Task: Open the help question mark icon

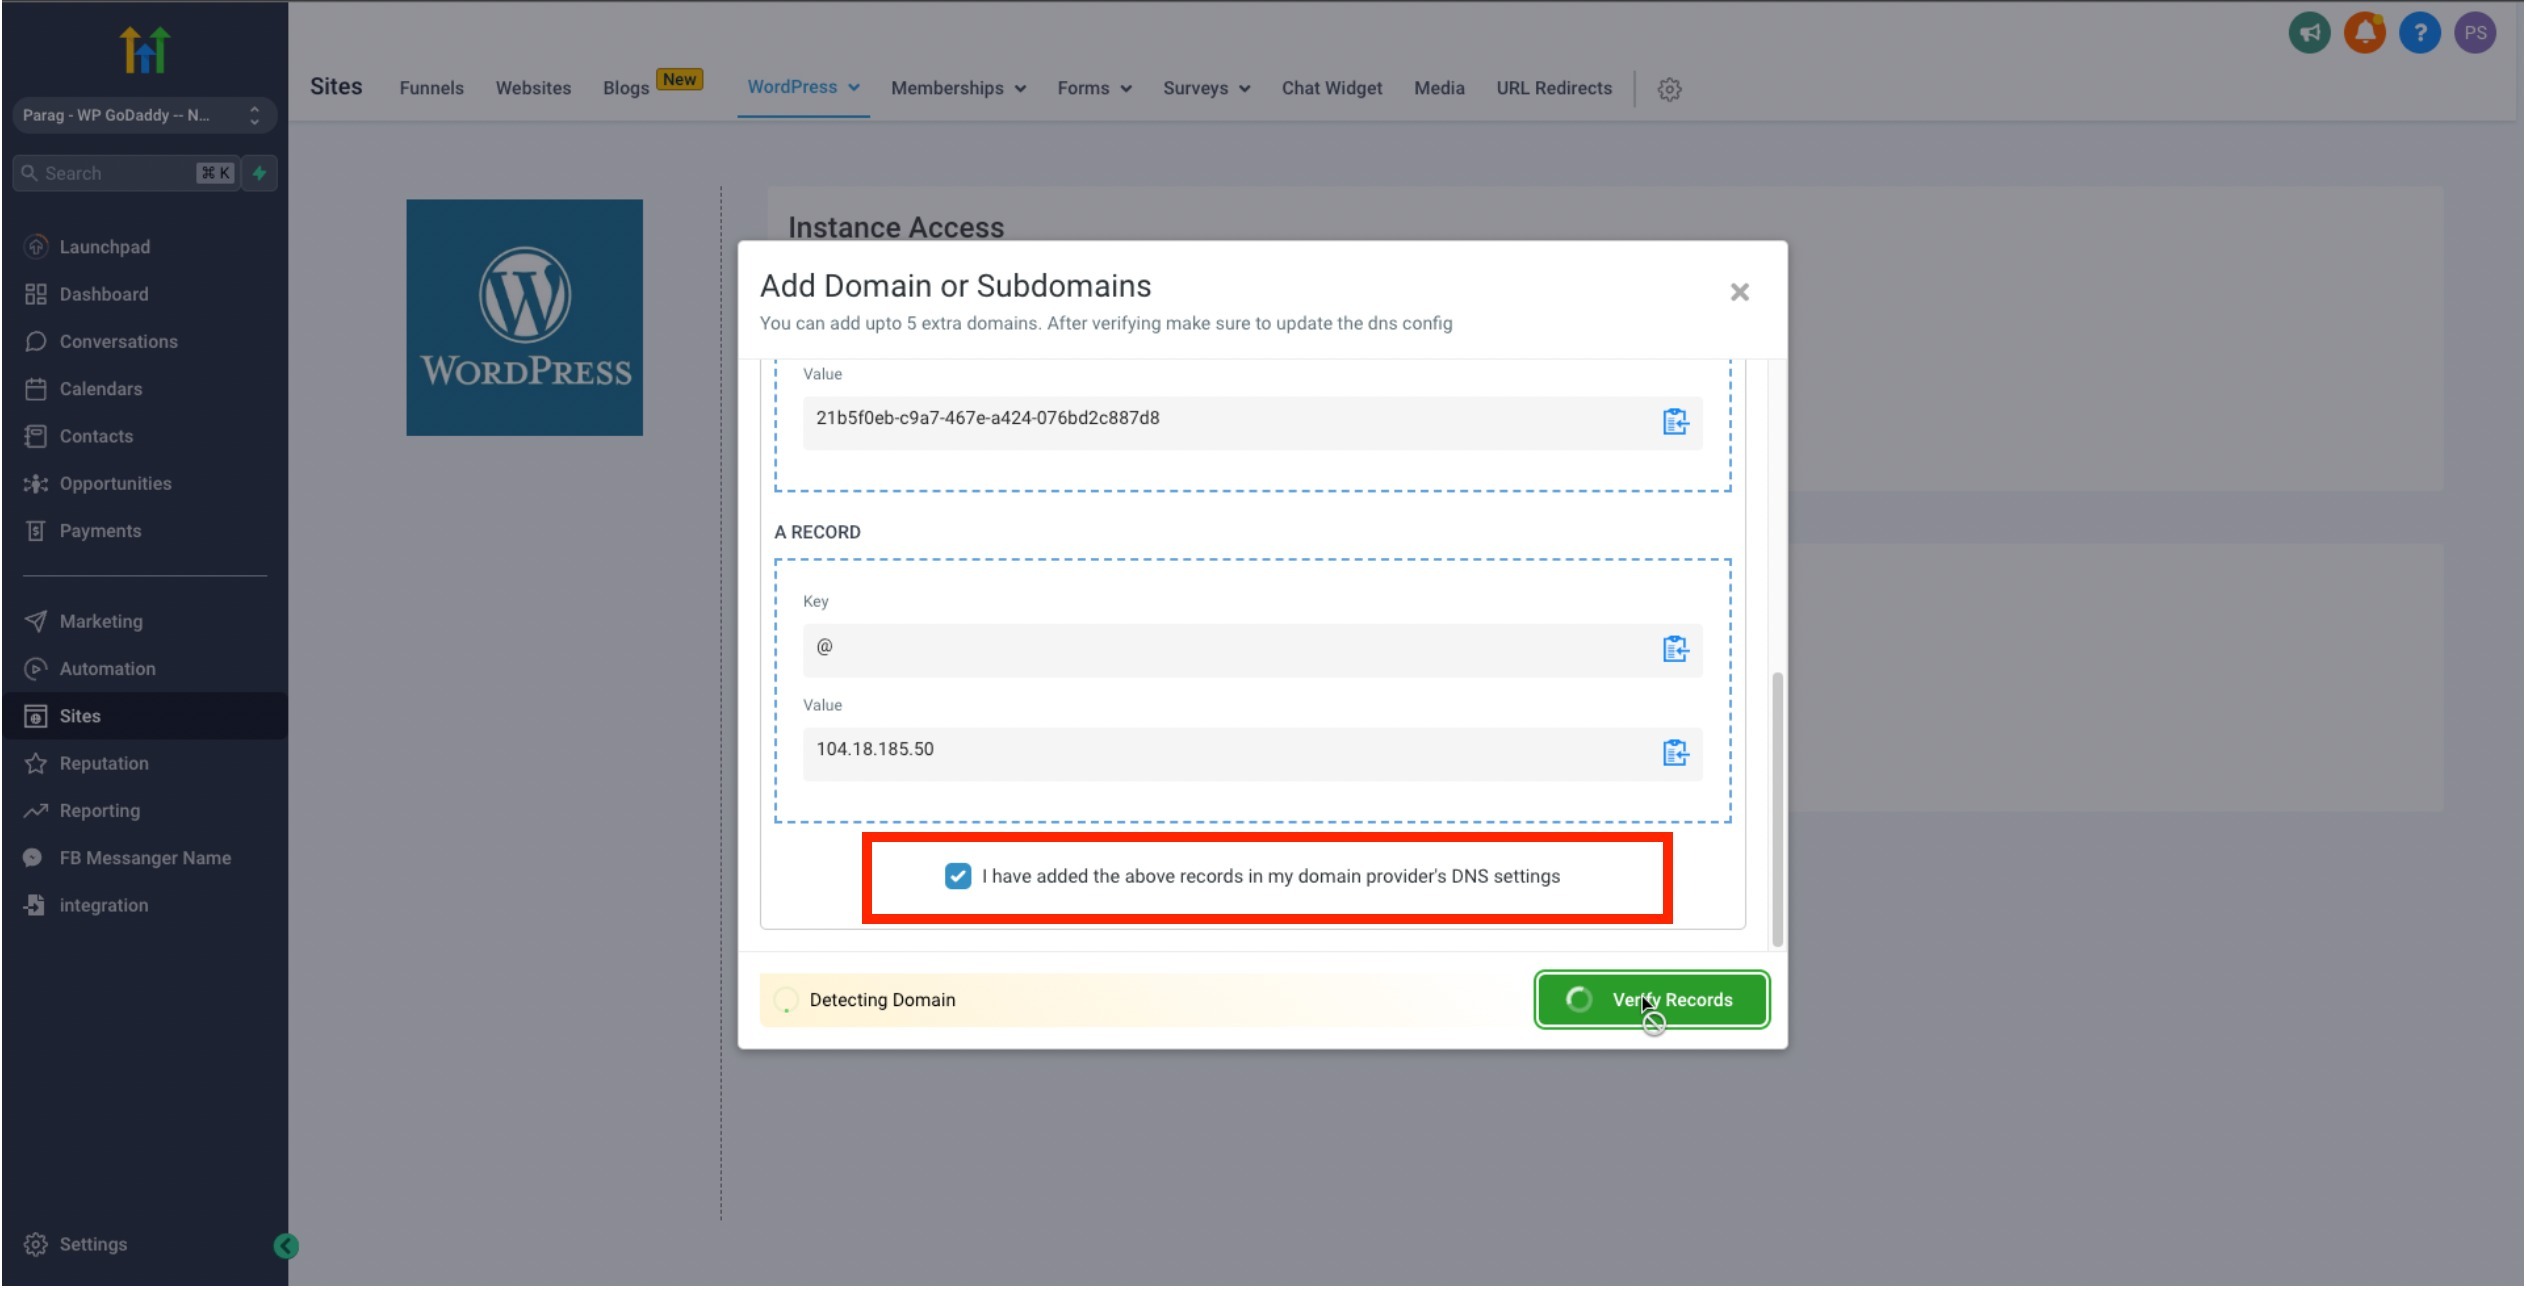Action: click(x=2419, y=33)
